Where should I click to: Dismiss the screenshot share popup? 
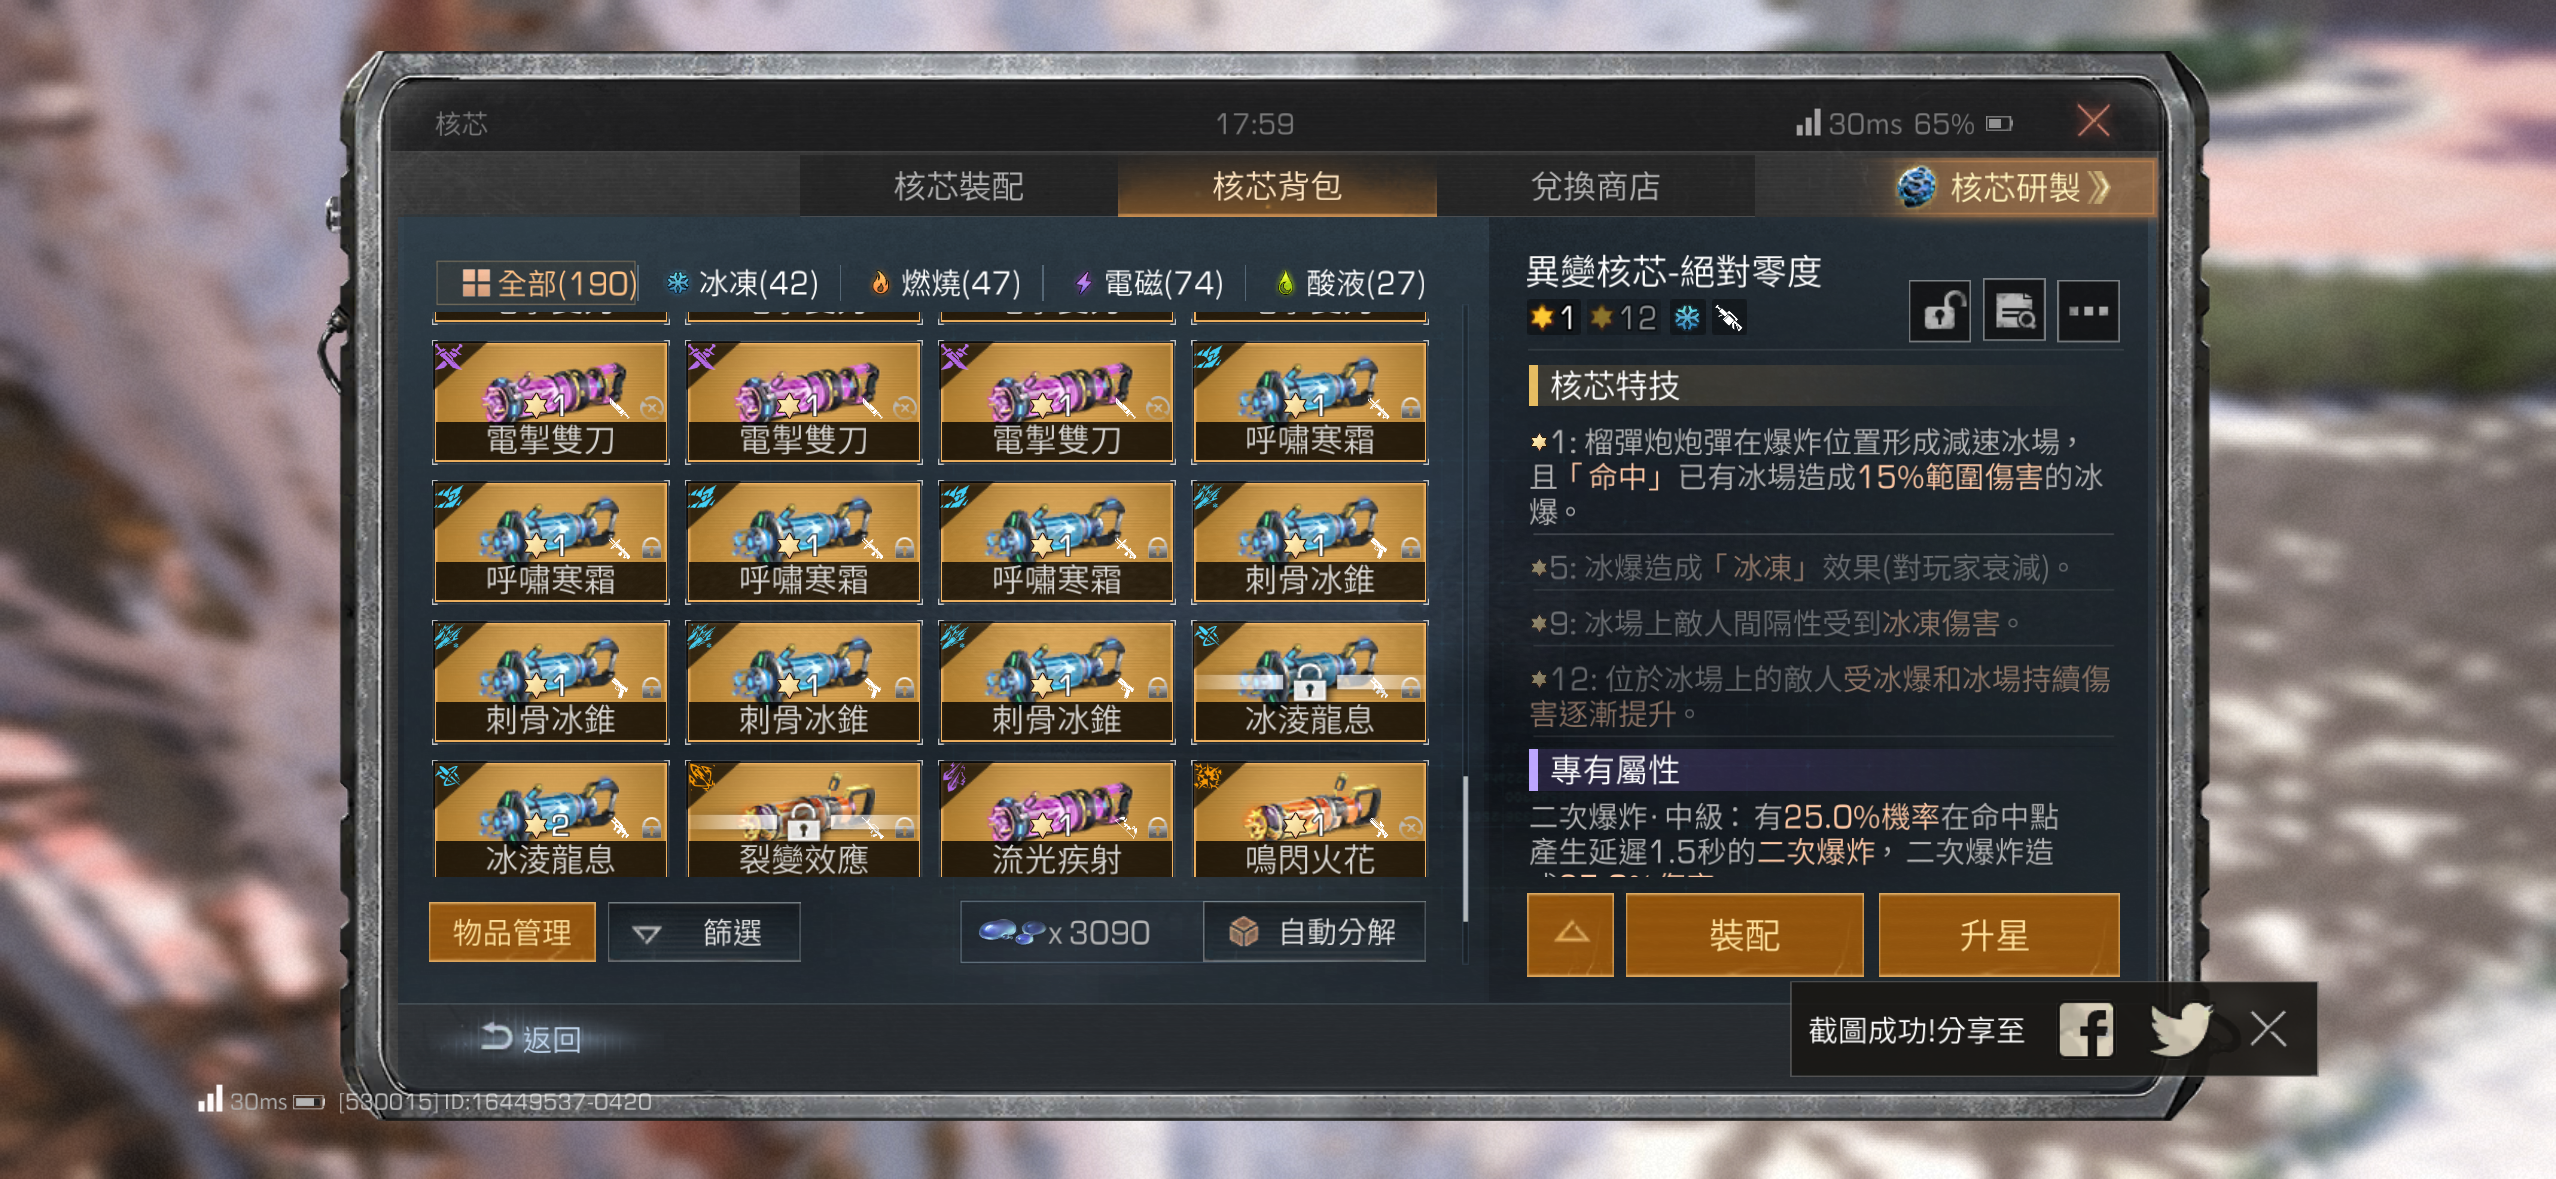pyautogui.click(x=2269, y=1028)
